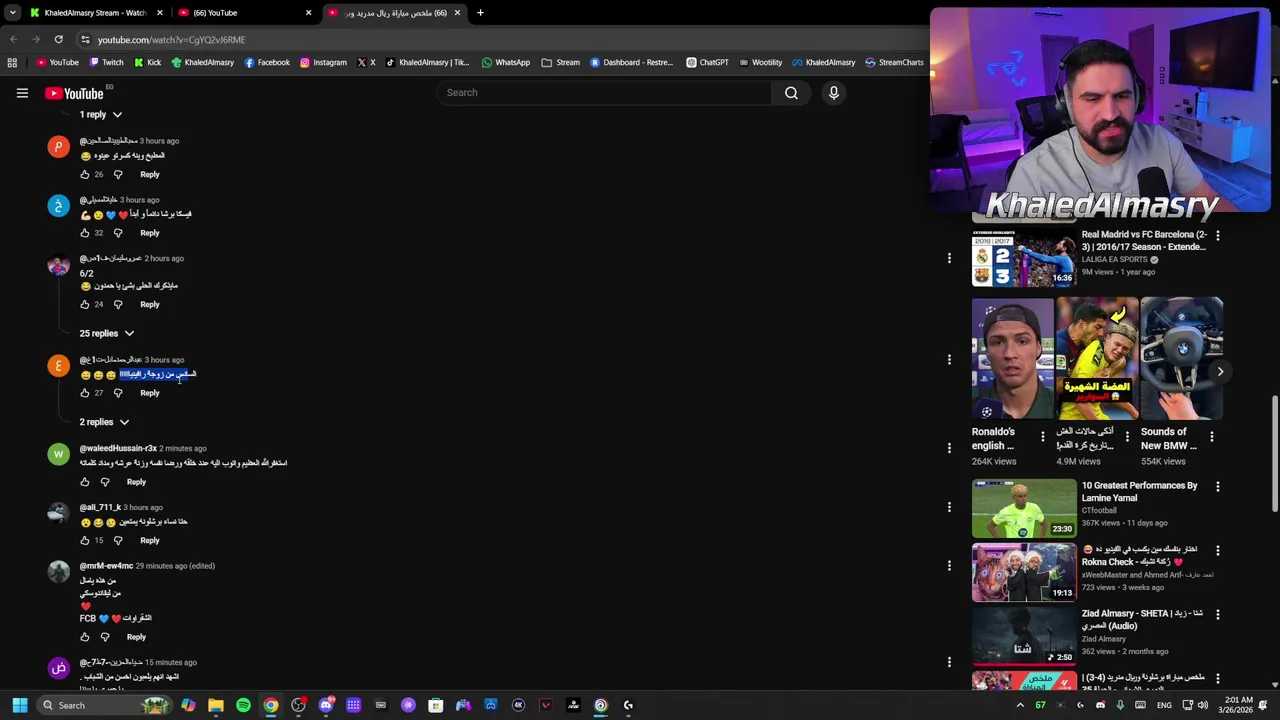The width and height of the screenshot is (1280, 720).
Task: Click the browser reload button
Action: pyautogui.click(x=58, y=39)
